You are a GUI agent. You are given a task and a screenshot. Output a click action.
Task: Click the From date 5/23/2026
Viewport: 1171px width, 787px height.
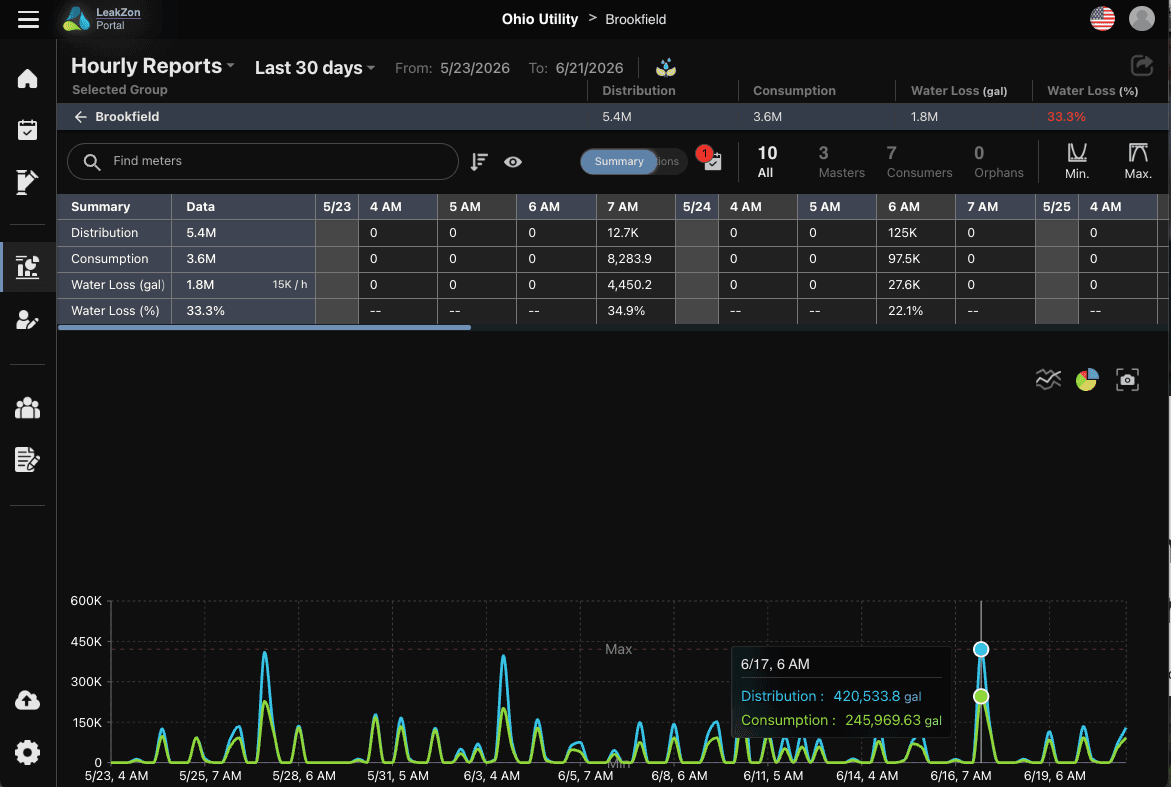(475, 68)
